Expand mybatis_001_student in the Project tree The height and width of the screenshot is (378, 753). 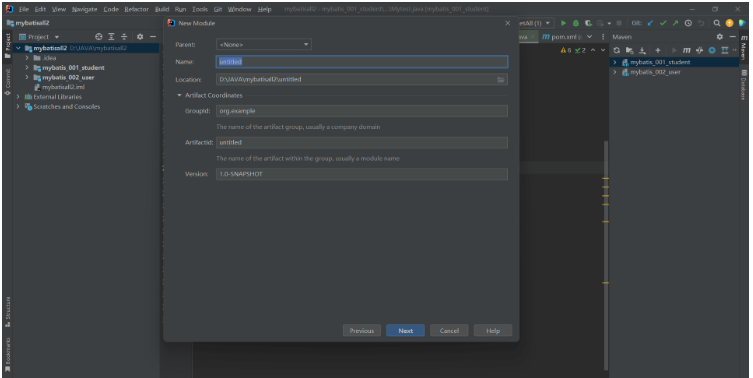27,68
